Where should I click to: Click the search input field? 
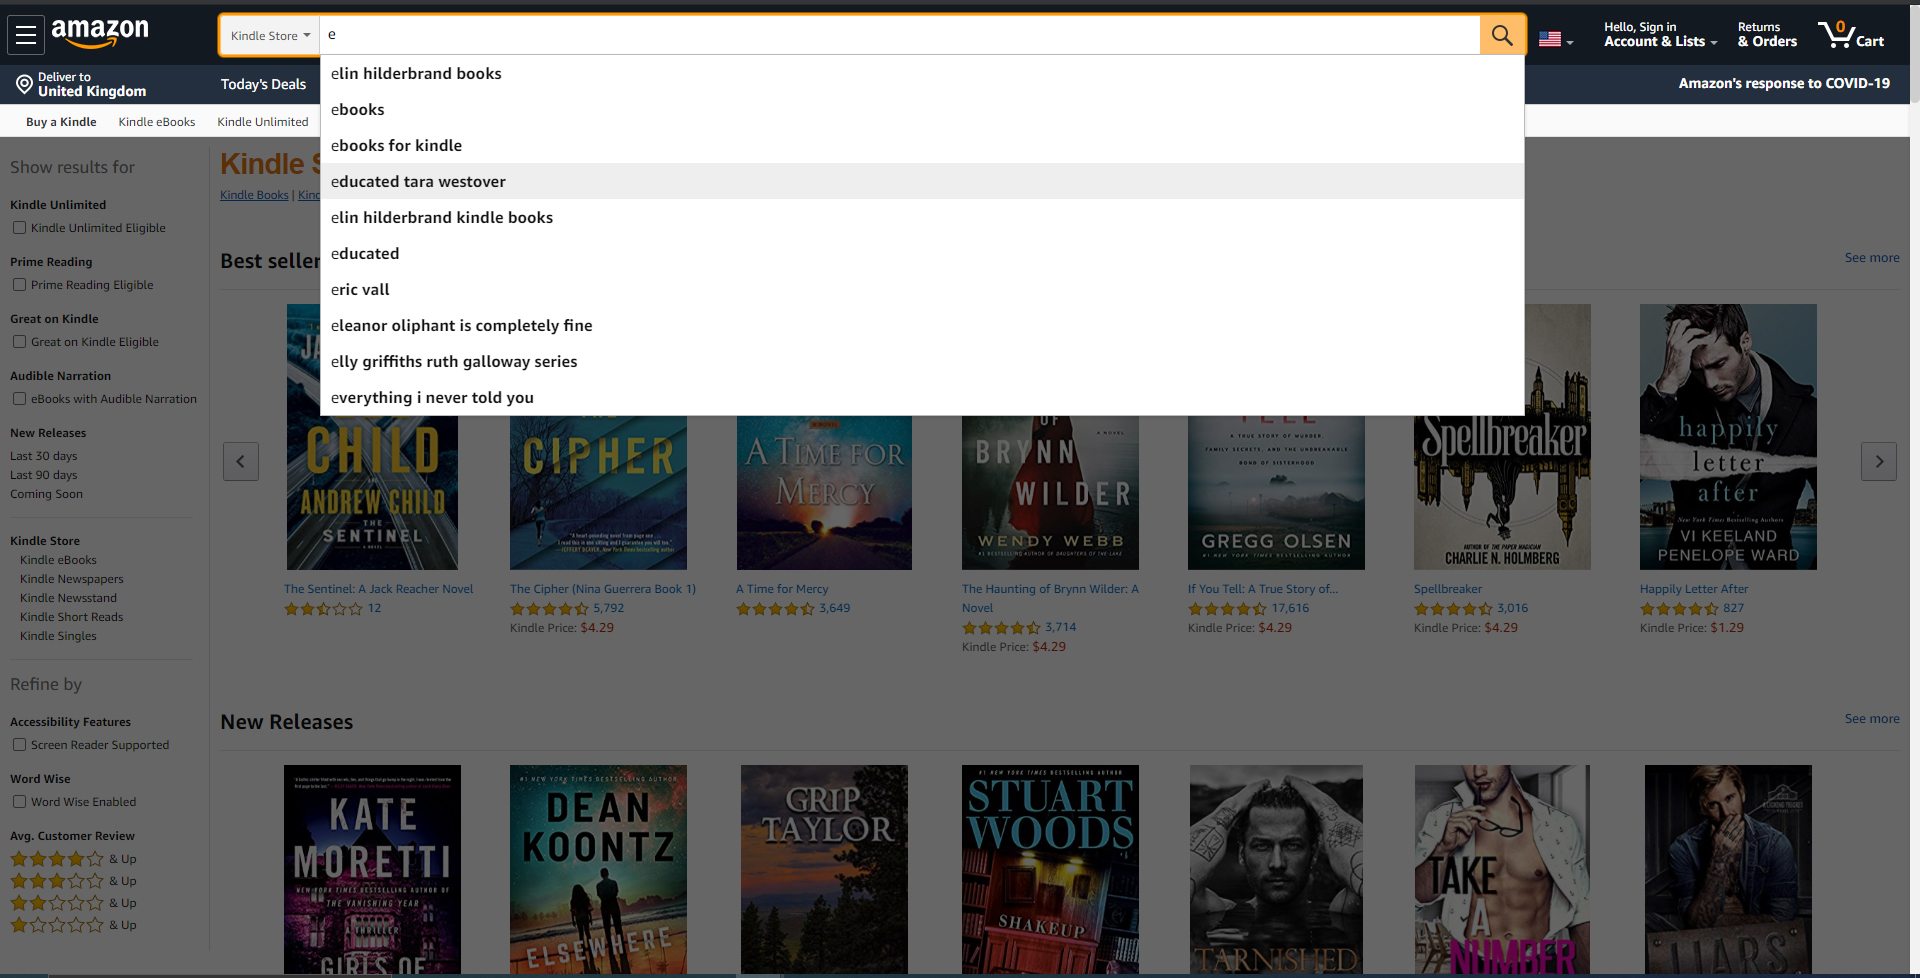point(900,35)
